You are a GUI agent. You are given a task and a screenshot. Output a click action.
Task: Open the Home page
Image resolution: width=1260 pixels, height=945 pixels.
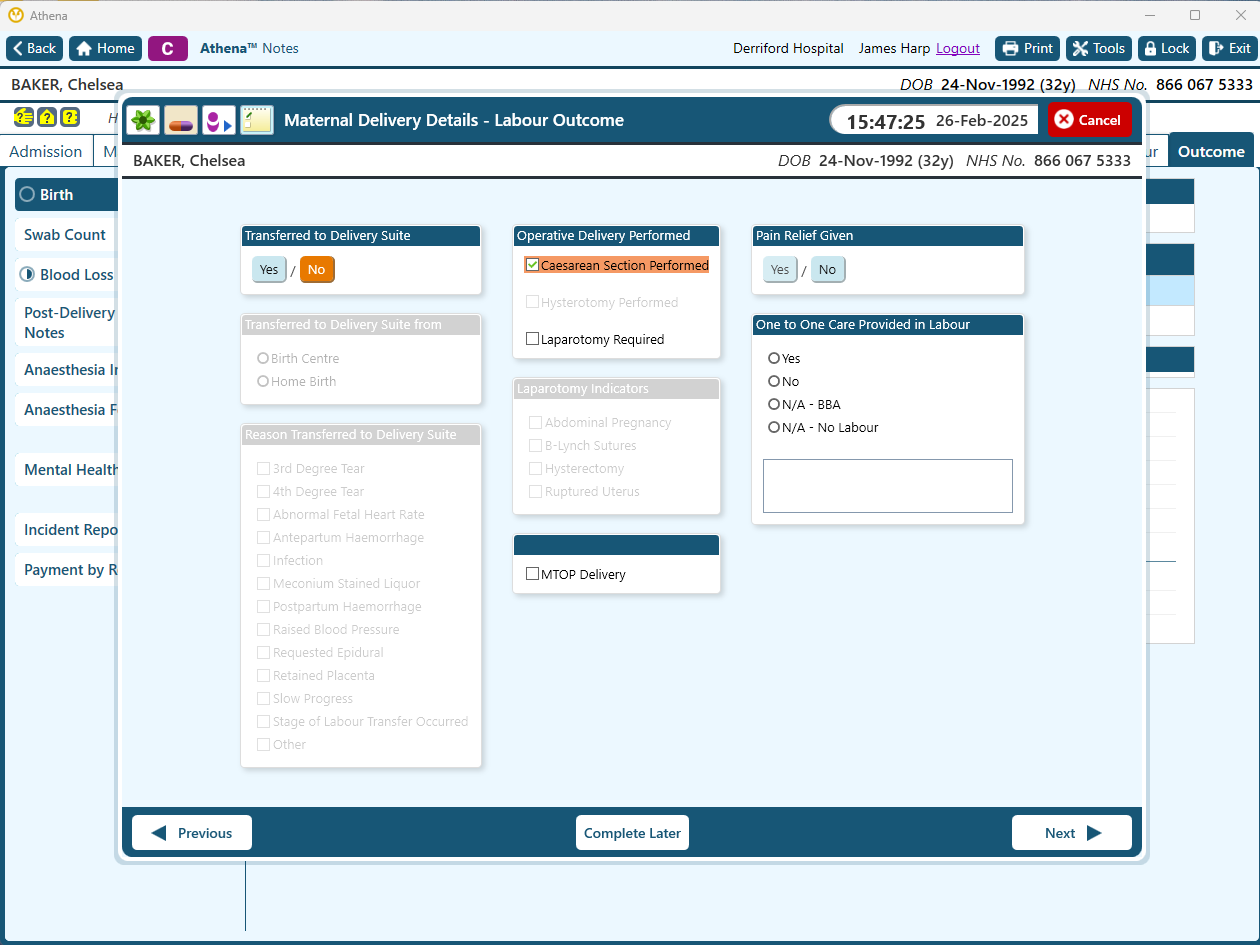tap(105, 48)
